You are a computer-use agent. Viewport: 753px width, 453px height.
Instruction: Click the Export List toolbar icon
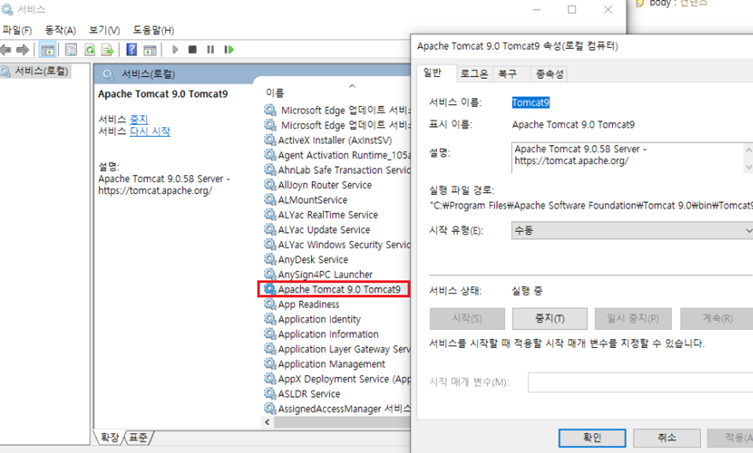point(108,49)
